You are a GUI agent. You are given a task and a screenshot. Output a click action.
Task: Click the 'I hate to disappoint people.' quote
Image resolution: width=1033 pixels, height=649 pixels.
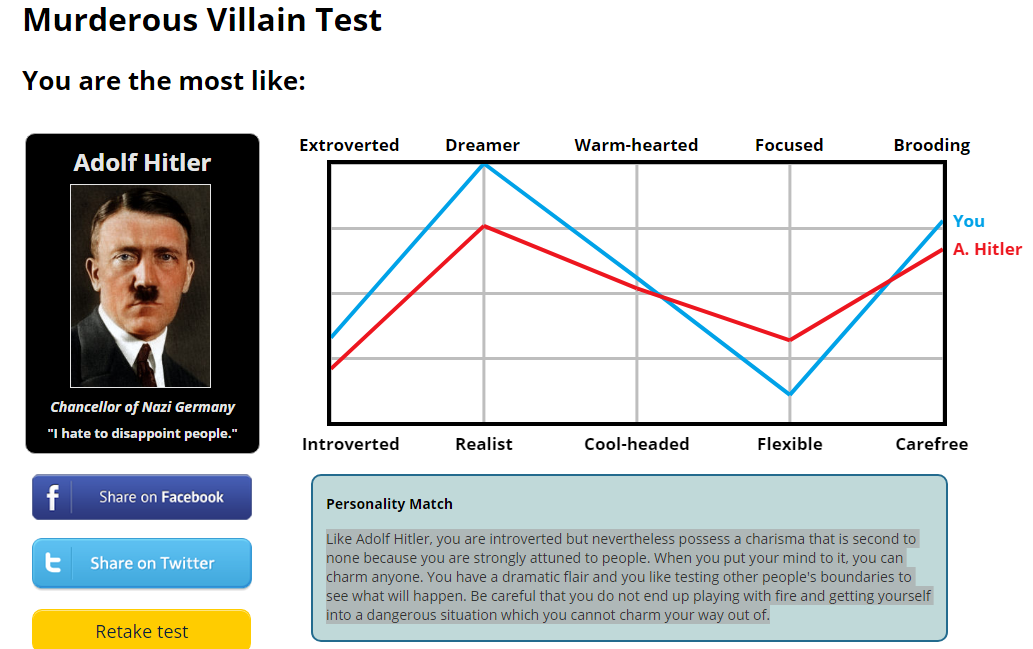click(x=142, y=433)
